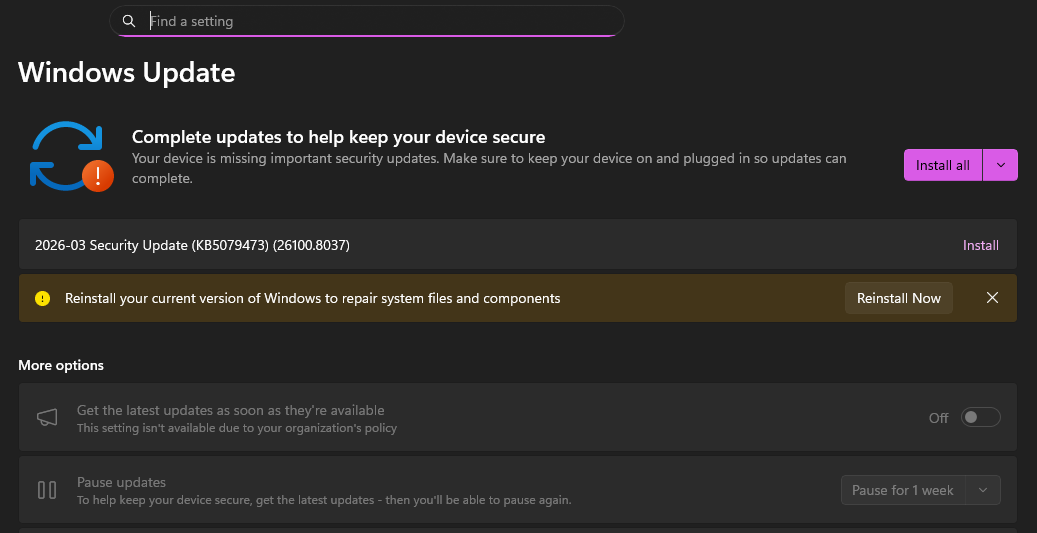Image resolution: width=1037 pixels, height=533 pixels.
Task: Toggle Get the latest updates switch
Action: [x=980, y=418]
